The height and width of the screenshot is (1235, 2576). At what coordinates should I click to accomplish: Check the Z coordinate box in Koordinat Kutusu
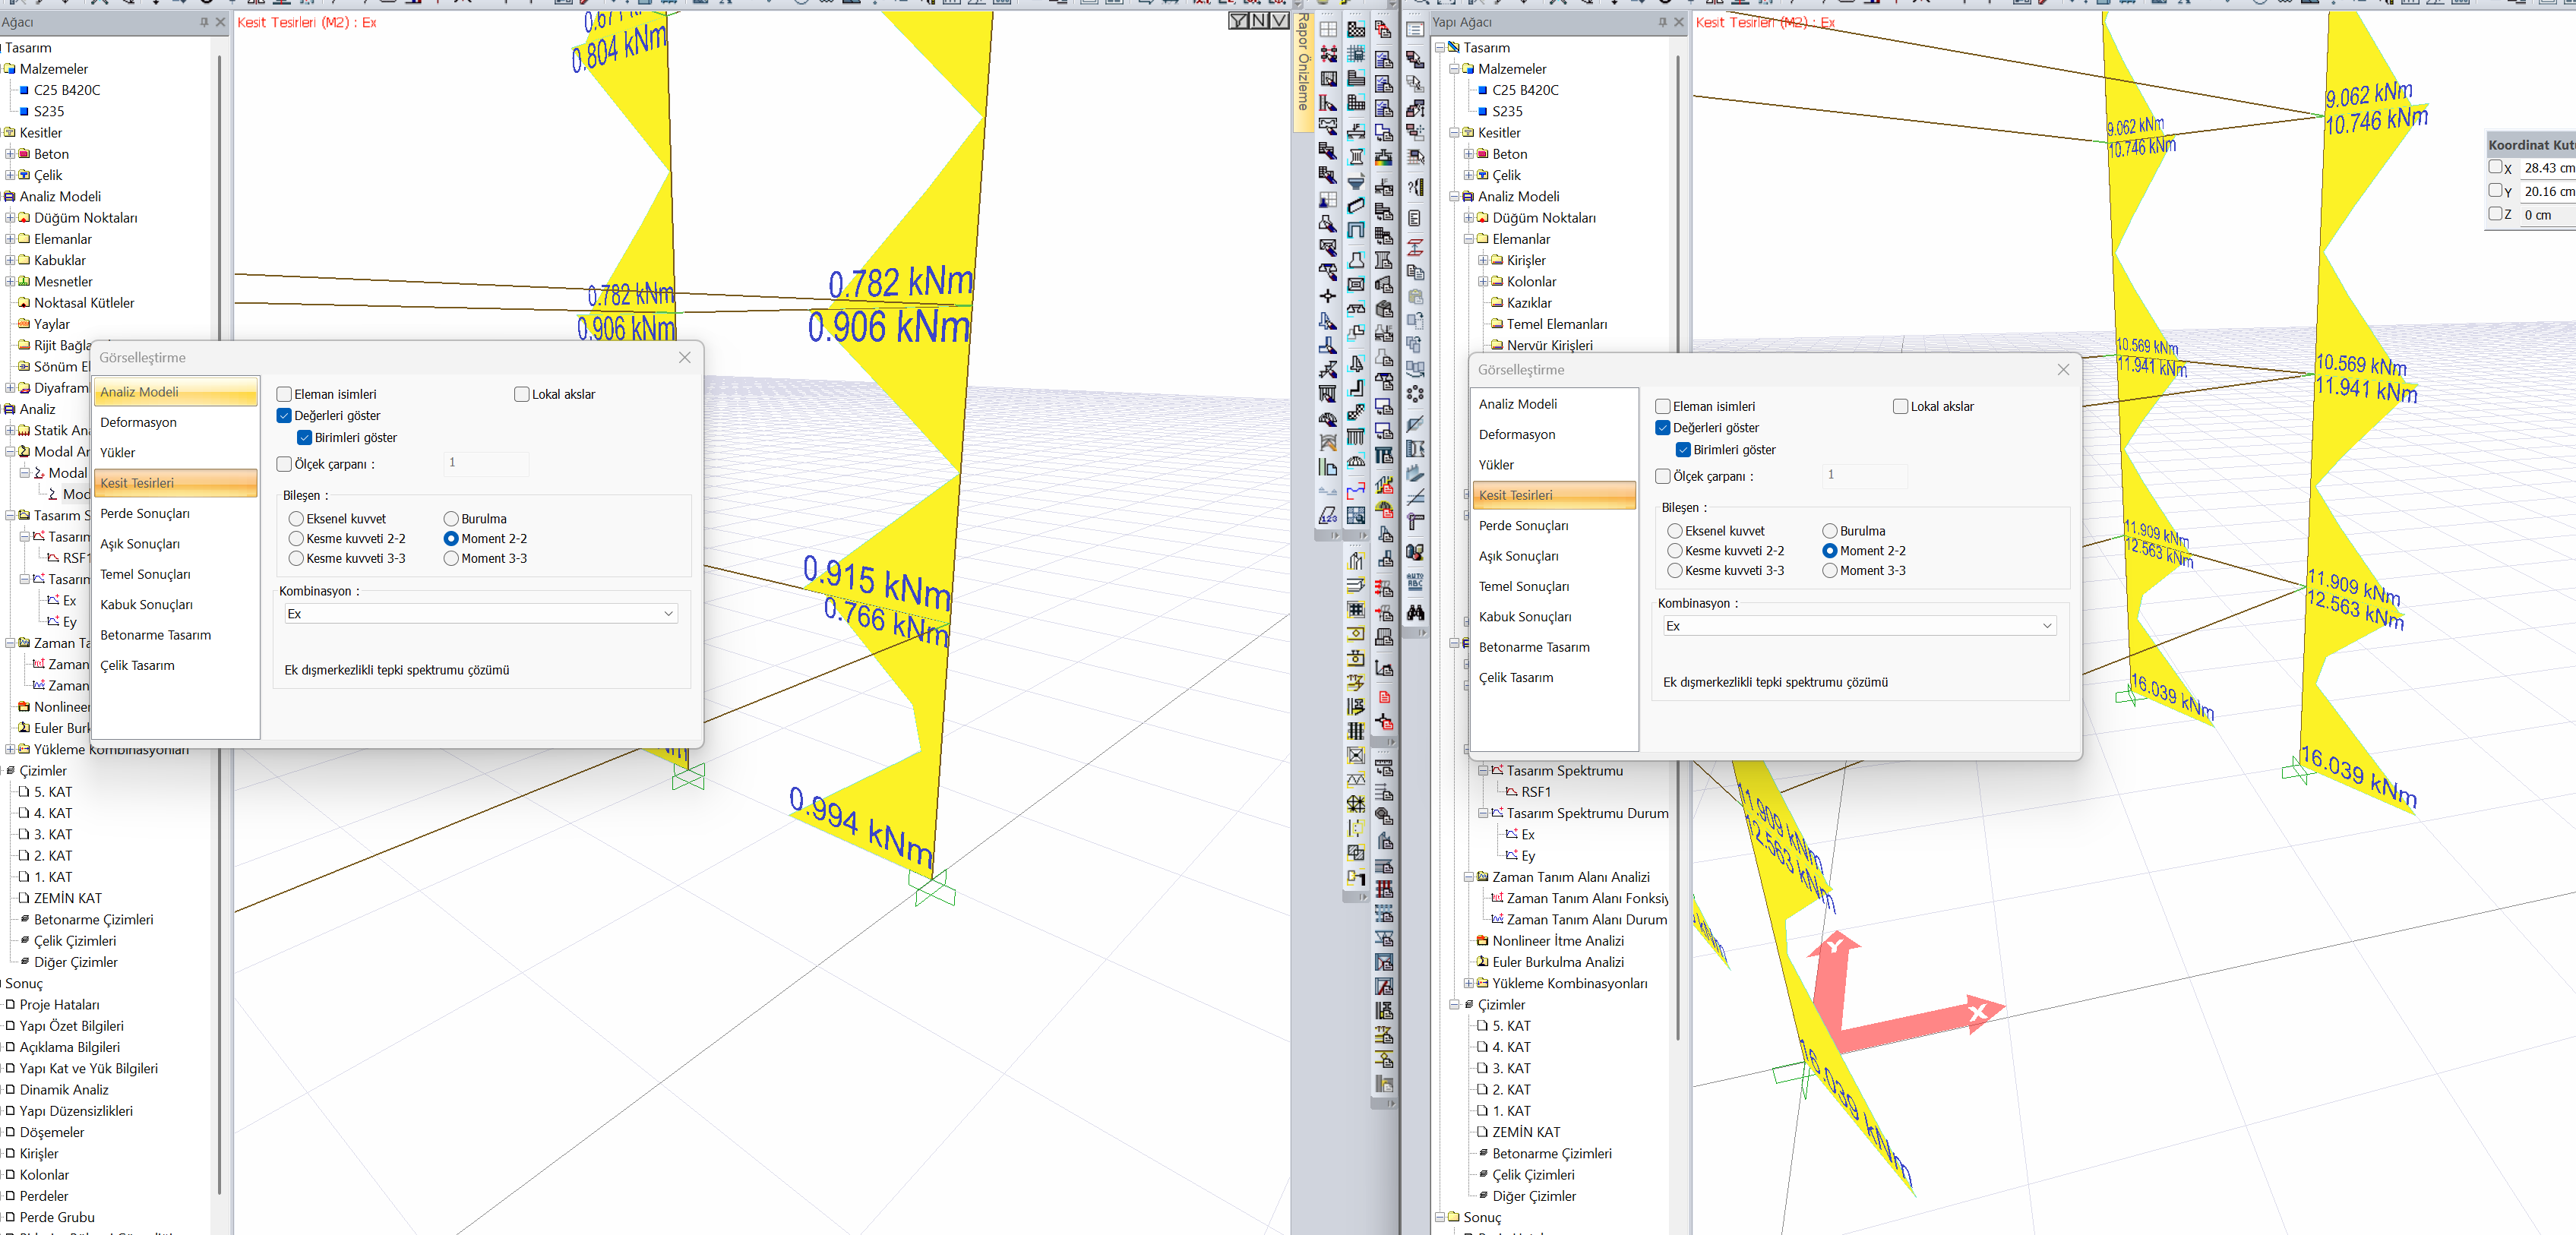pyautogui.click(x=2495, y=214)
